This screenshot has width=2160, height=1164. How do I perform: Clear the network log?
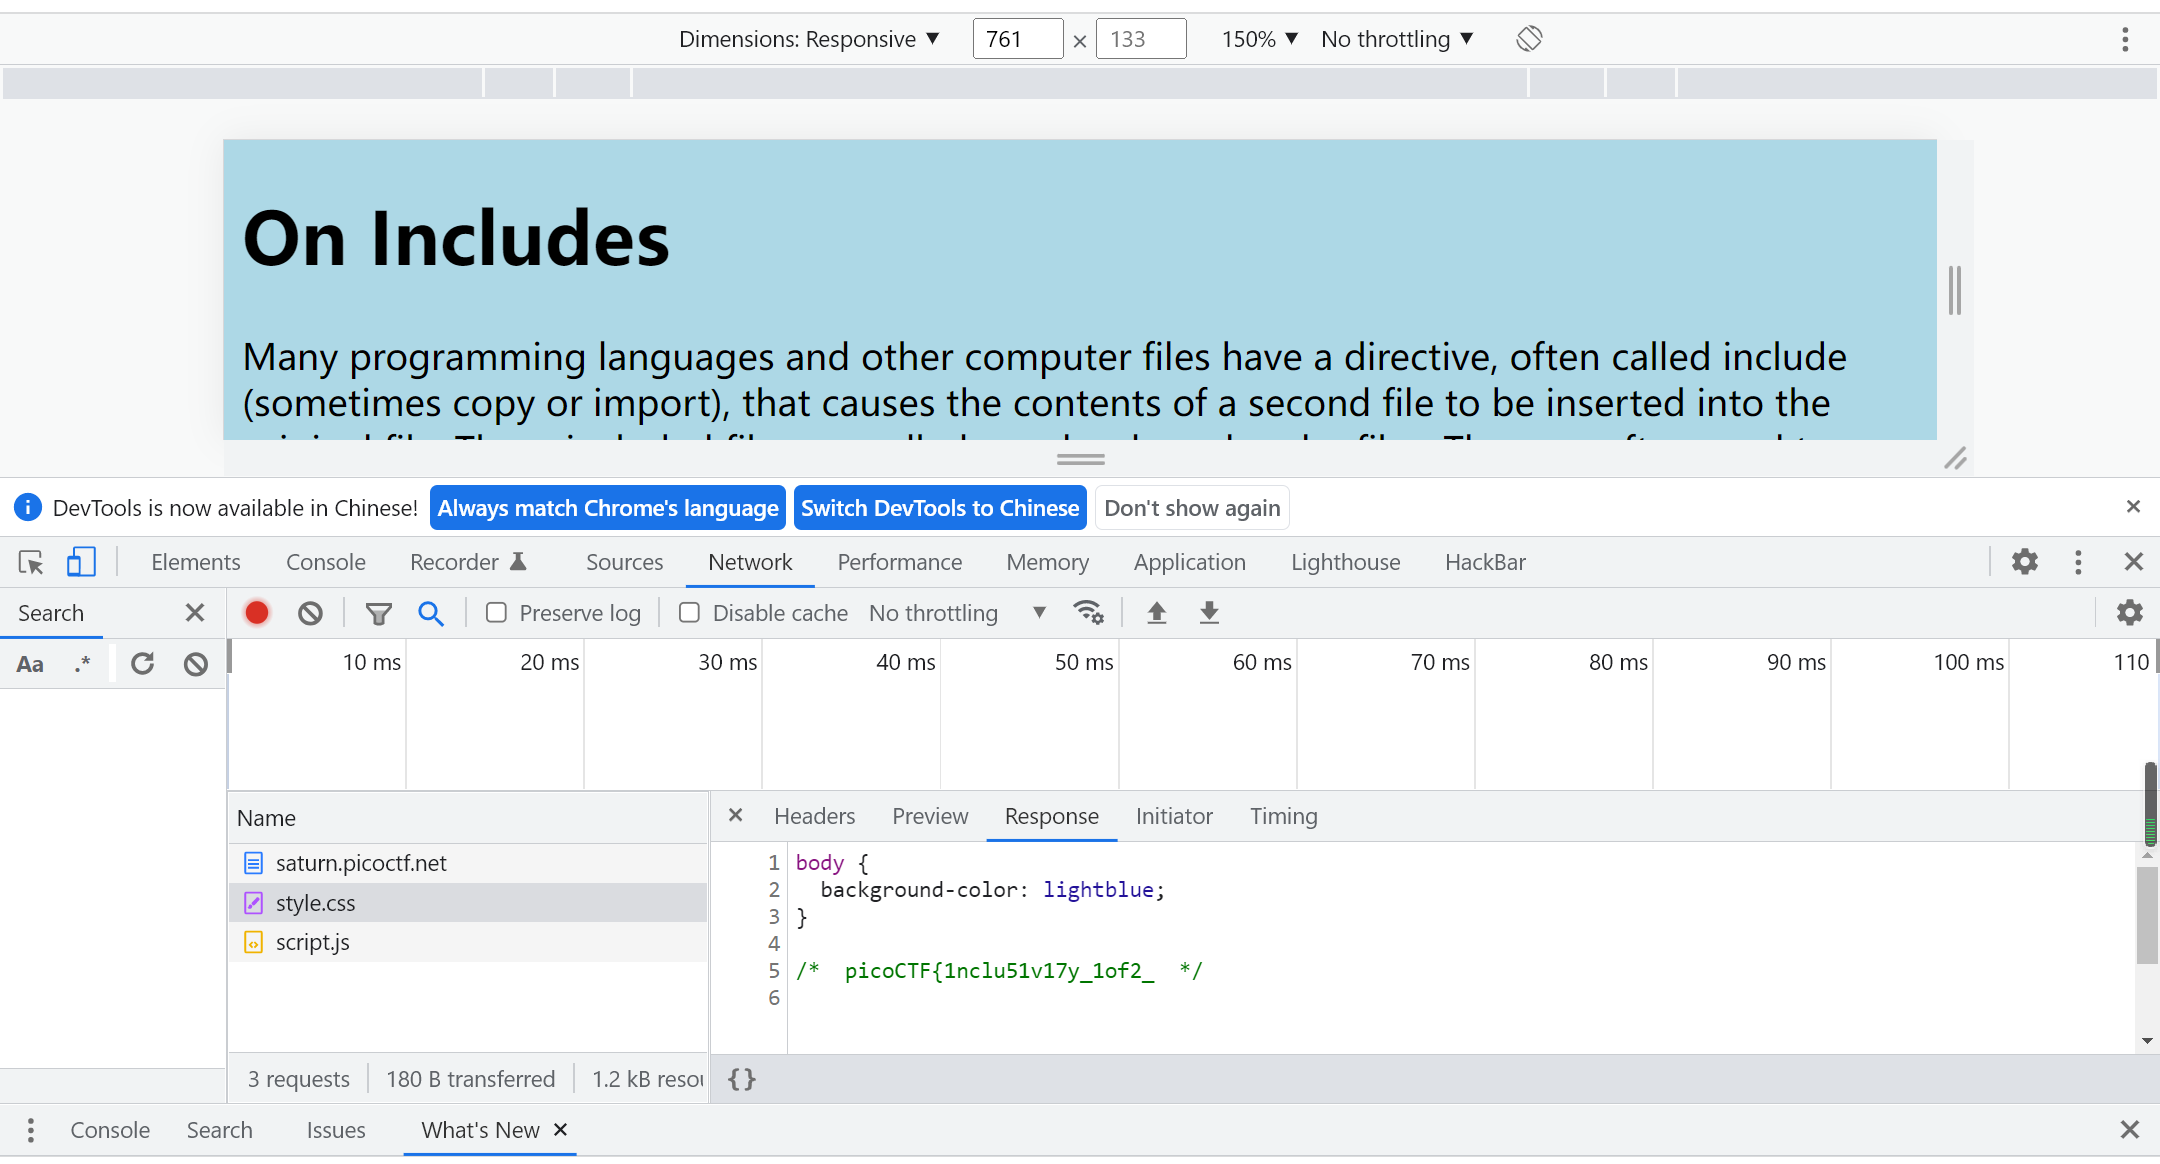coord(310,613)
